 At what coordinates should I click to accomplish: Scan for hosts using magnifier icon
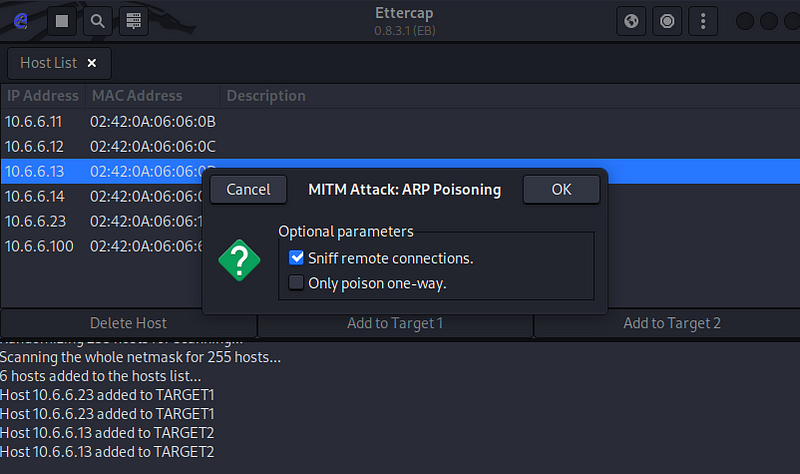pyautogui.click(x=97, y=21)
